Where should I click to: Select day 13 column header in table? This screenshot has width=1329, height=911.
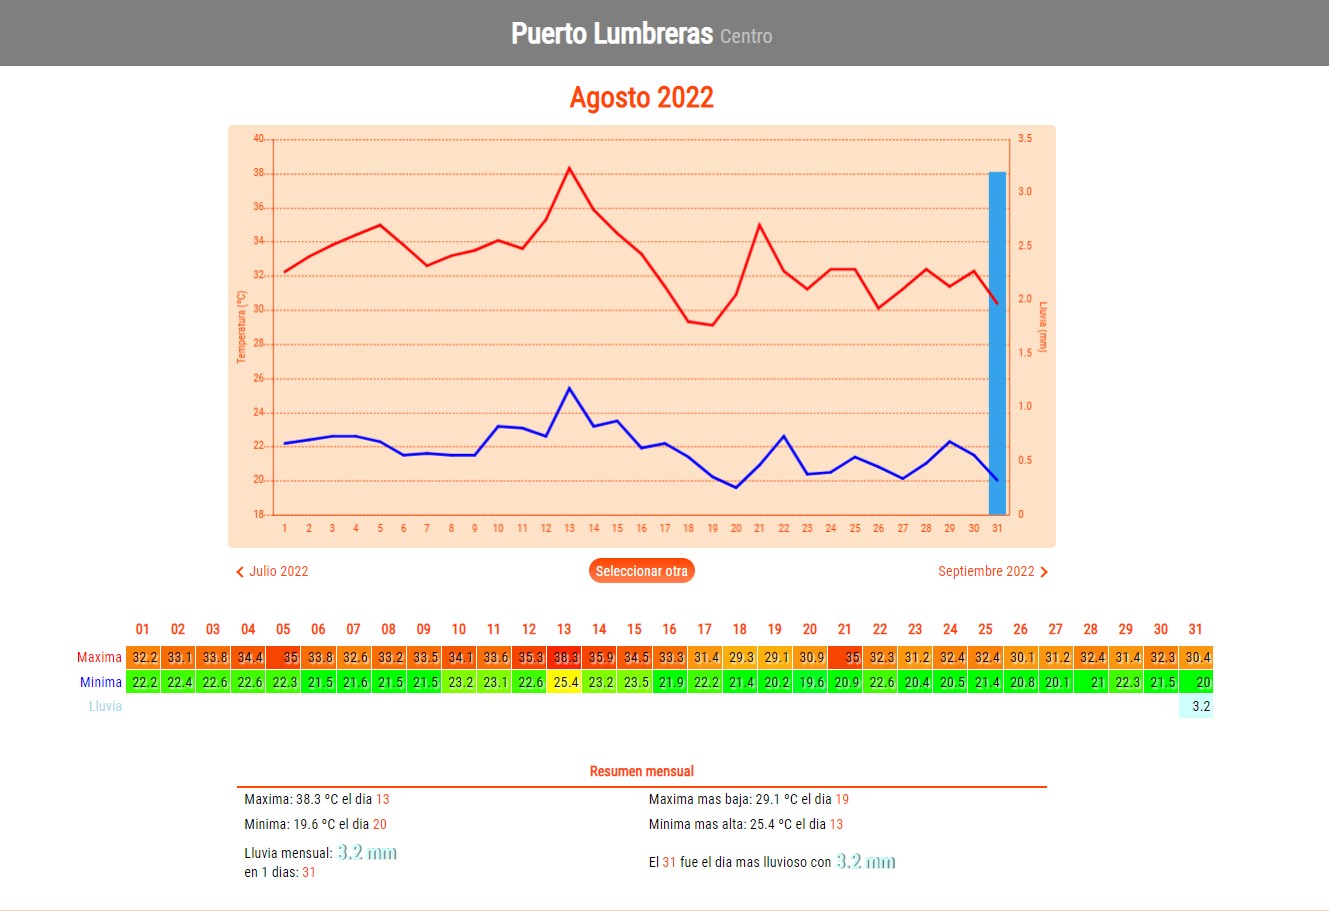coord(564,629)
